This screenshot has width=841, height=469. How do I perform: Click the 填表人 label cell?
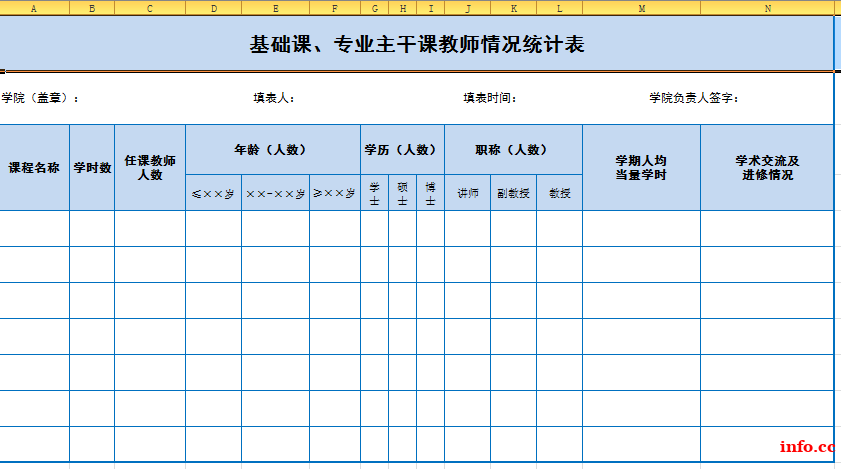(x=273, y=98)
